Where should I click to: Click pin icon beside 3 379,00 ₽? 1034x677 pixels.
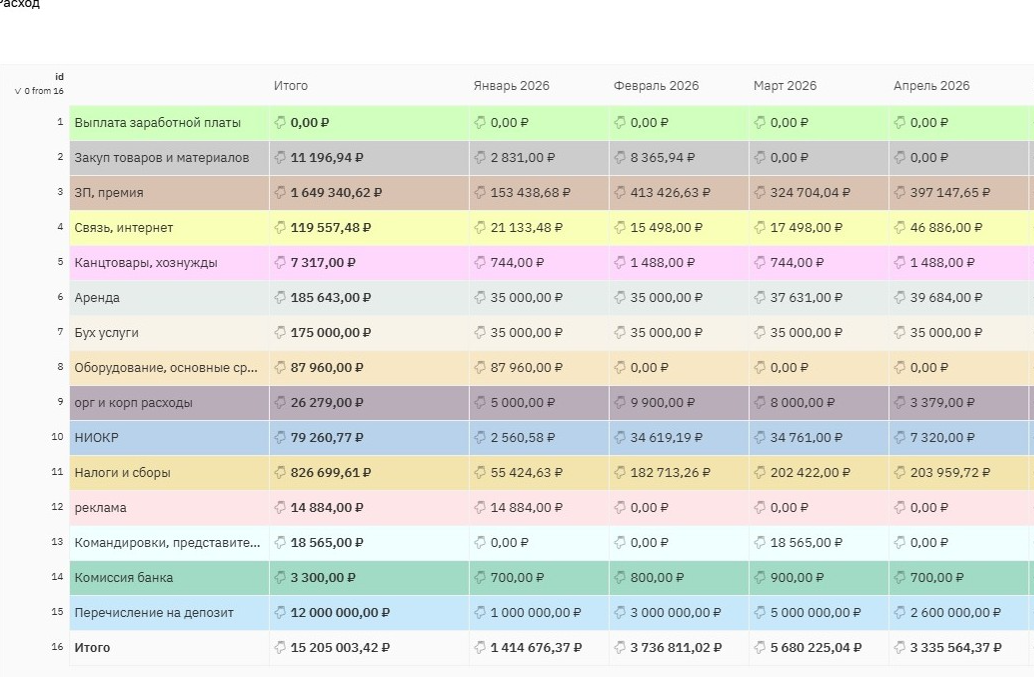[x=899, y=403]
